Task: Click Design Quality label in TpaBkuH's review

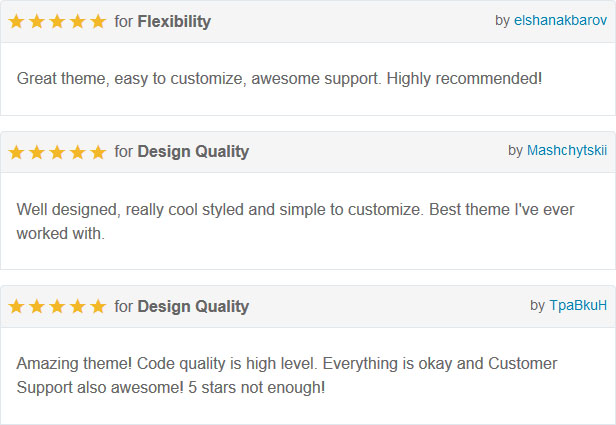Action: 193,306
